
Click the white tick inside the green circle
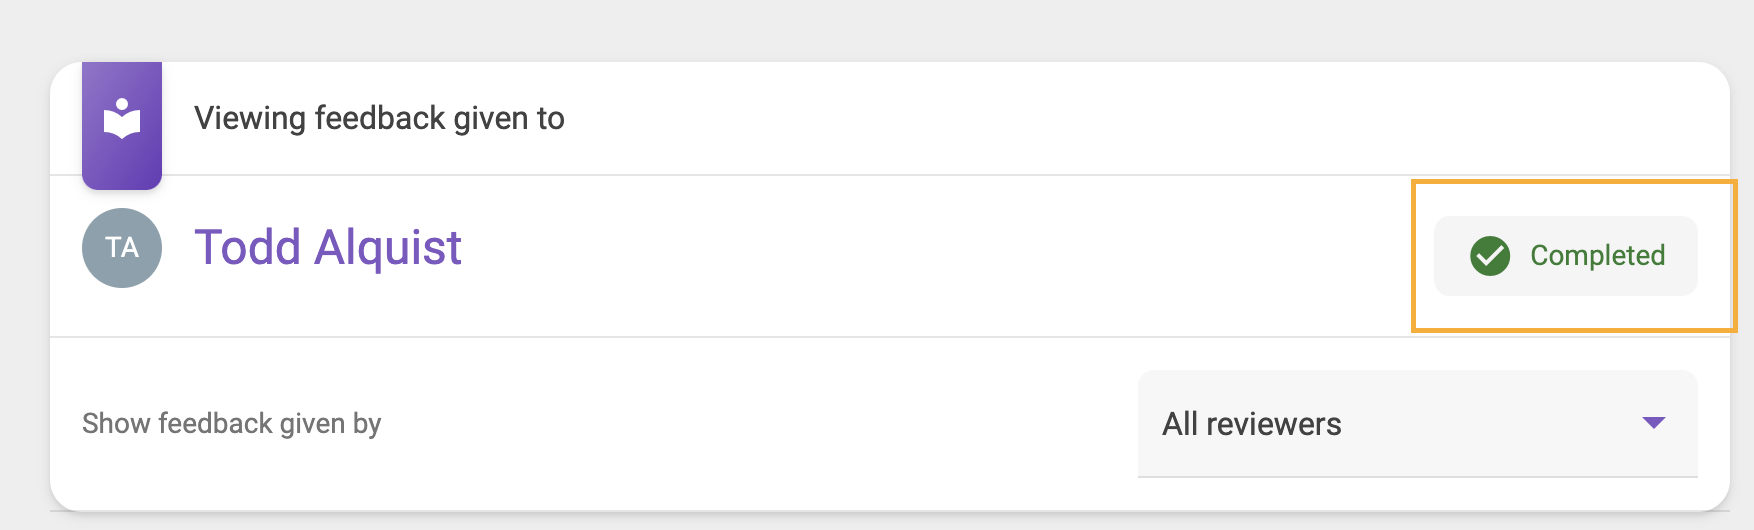tap(1490, 256)
